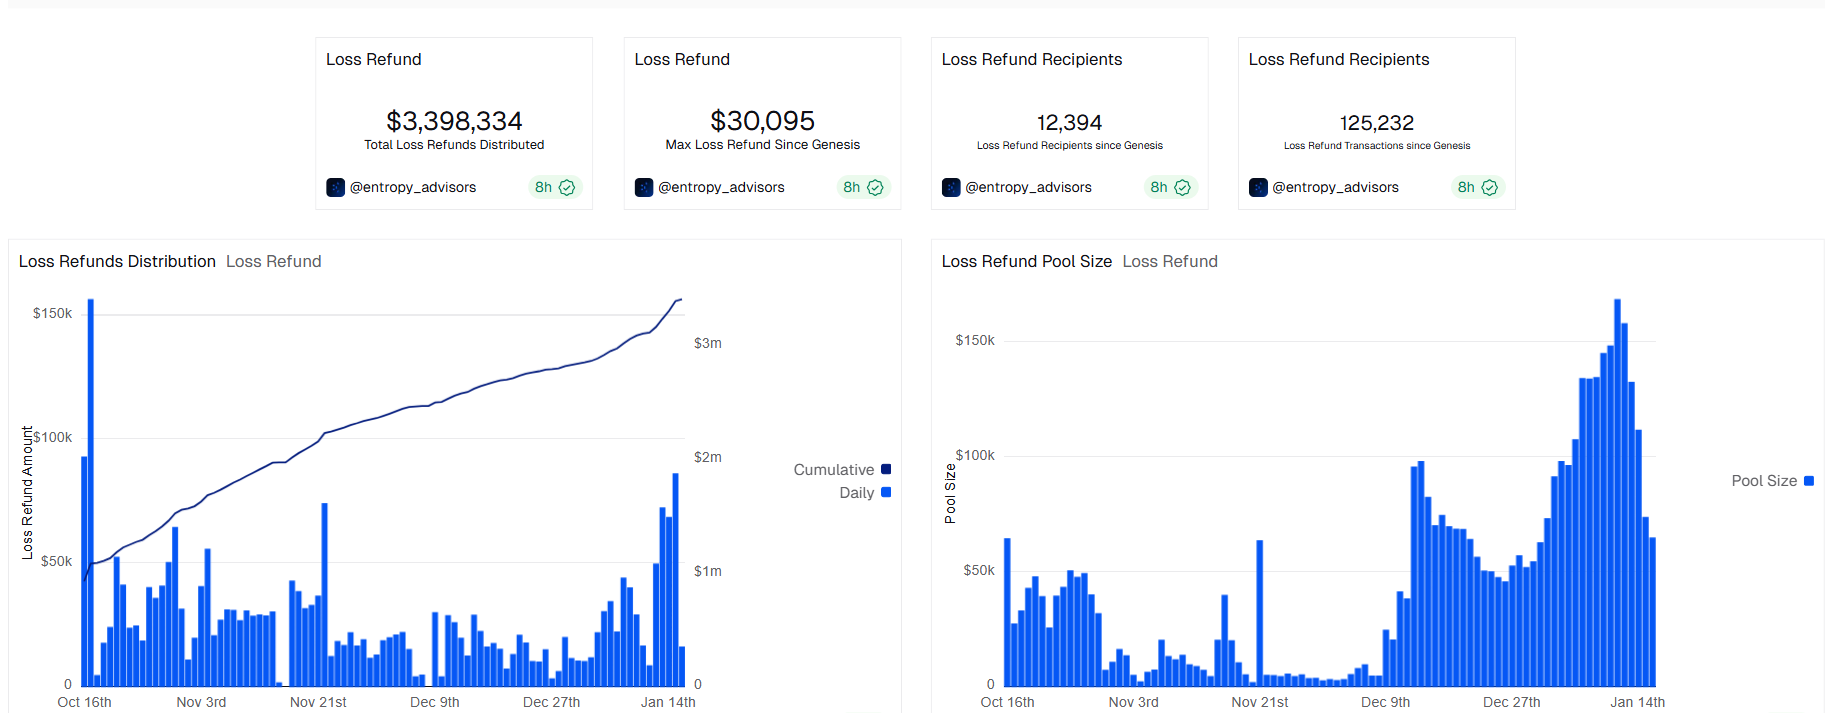
Task: Toggle the Cumulative series in the legend
Action: (834, 470)
